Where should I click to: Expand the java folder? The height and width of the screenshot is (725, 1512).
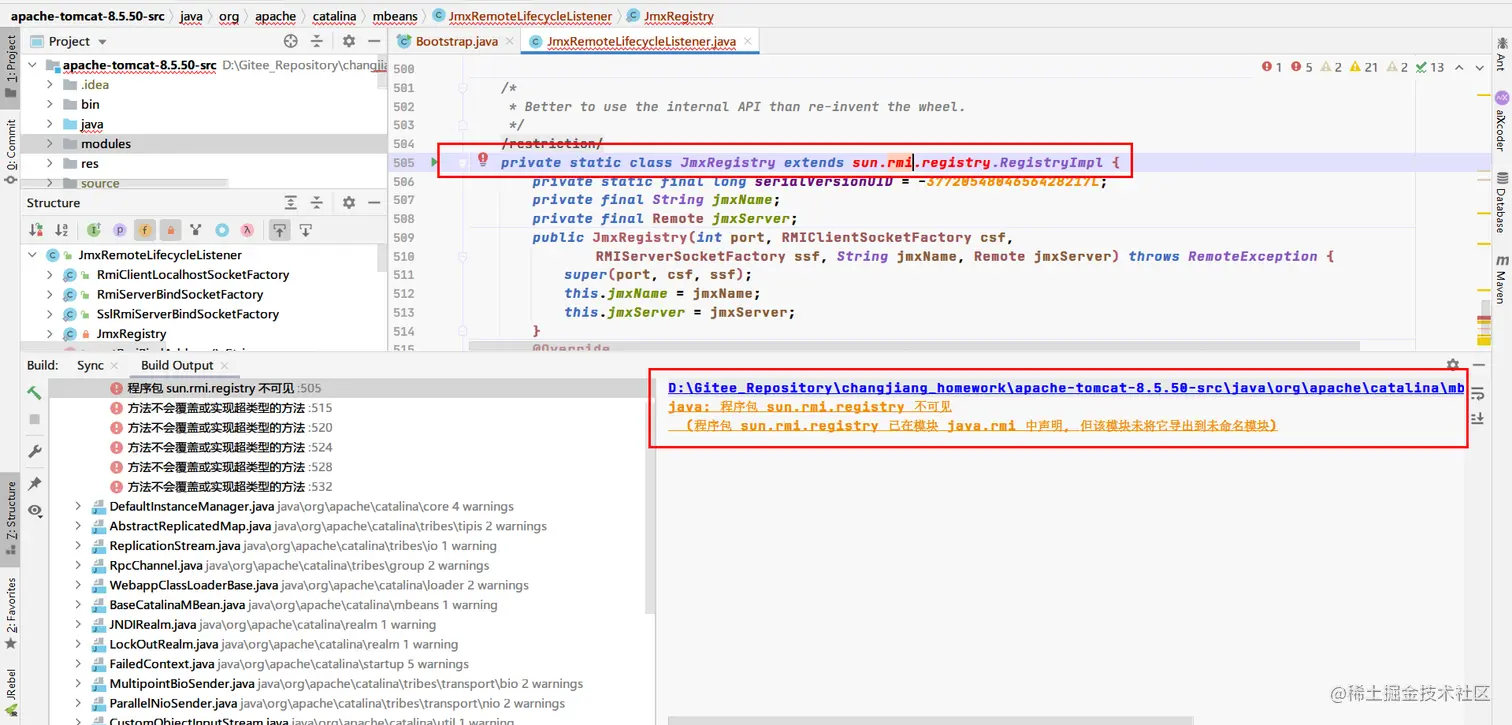[50, 124]
